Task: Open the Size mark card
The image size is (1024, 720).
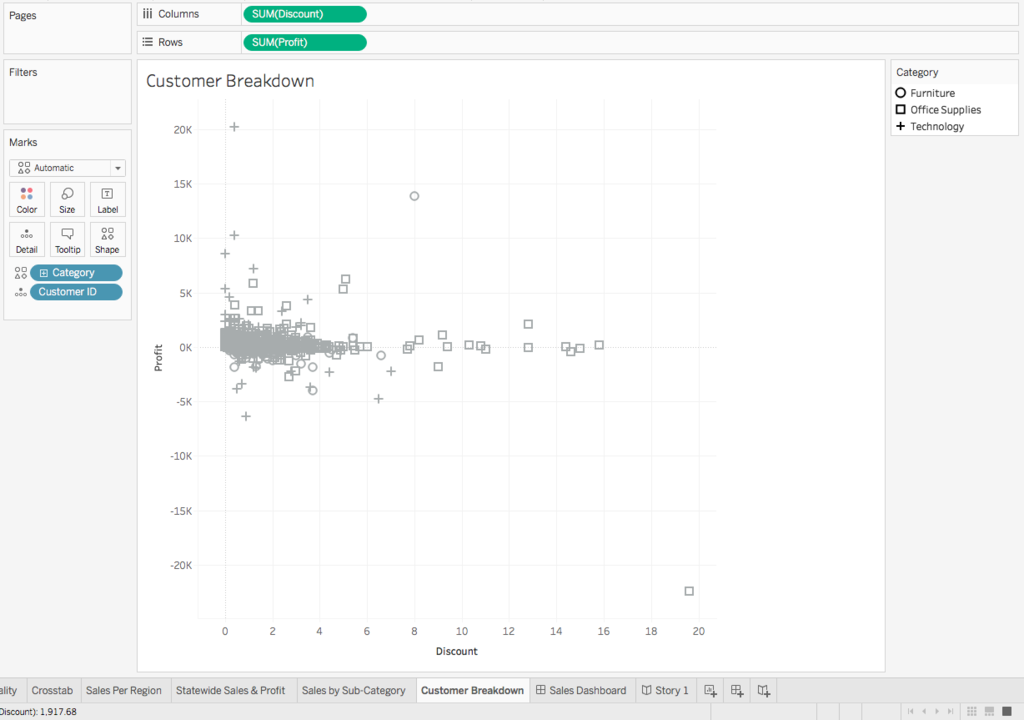Action: coord(67,199)
